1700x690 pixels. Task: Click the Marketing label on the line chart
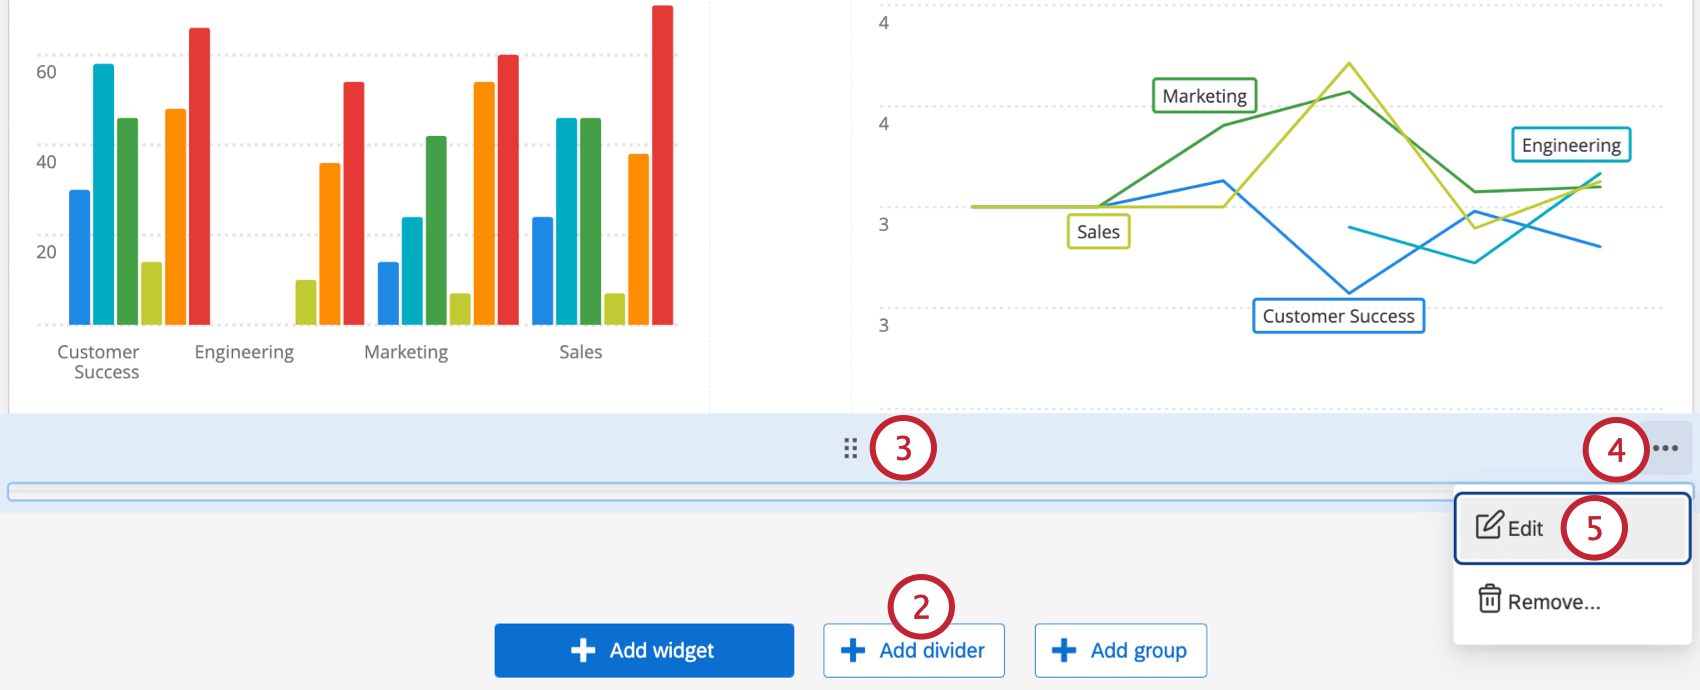[1204, 96]
